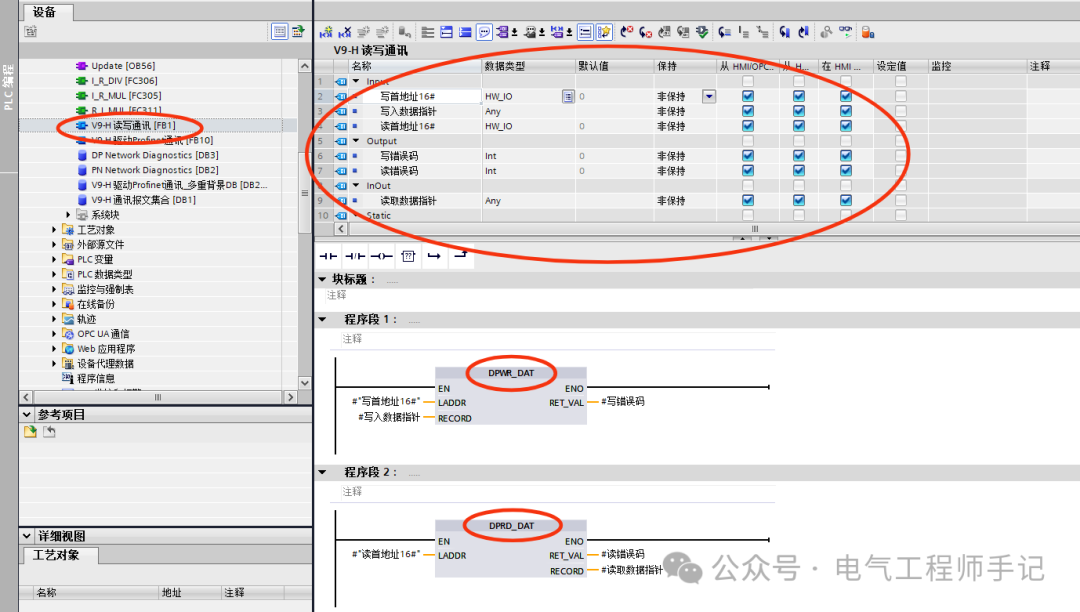Check 设定值 box for 读取数据指针 row
Viewport: 1080px width, 612px height.
(901, 200)
